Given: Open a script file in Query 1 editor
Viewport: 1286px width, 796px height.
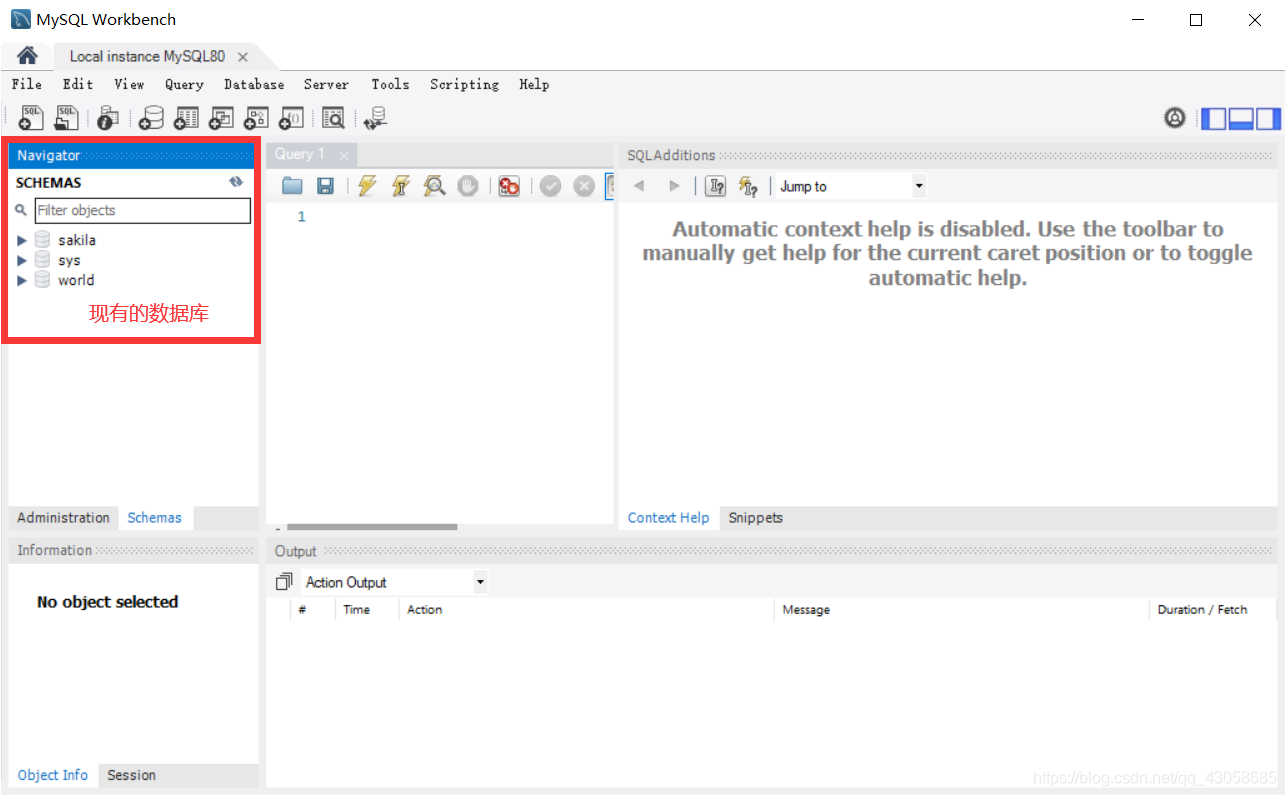Looking at the screenshot, I should [292, 186].
